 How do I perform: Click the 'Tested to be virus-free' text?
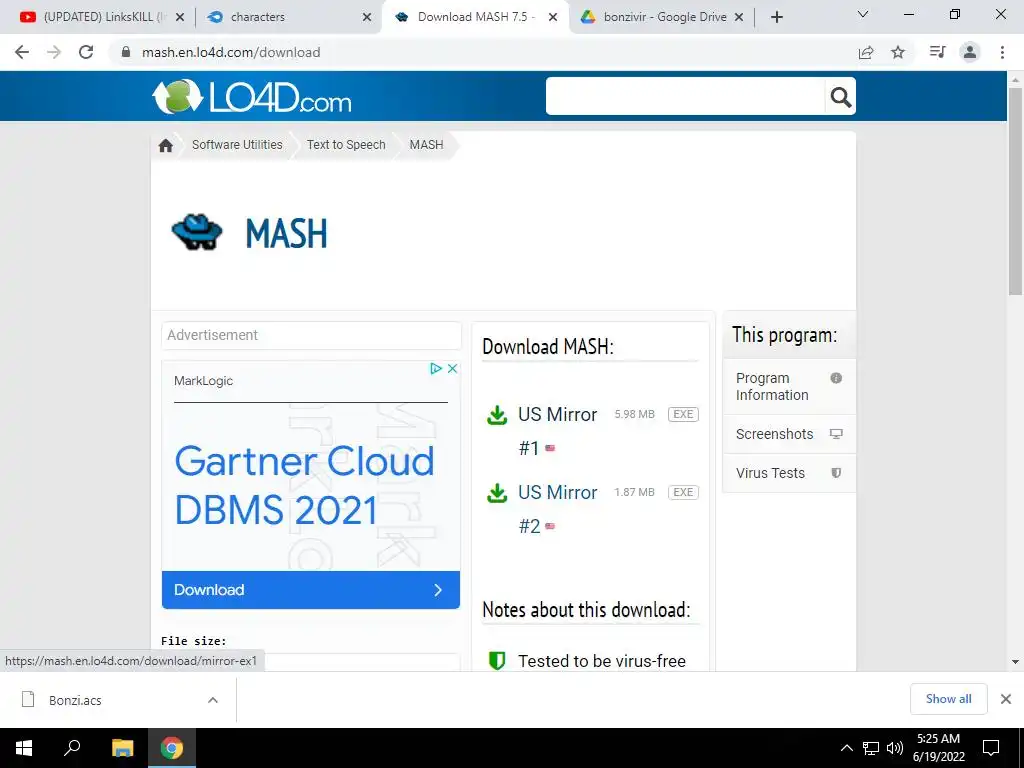(601, 661)
